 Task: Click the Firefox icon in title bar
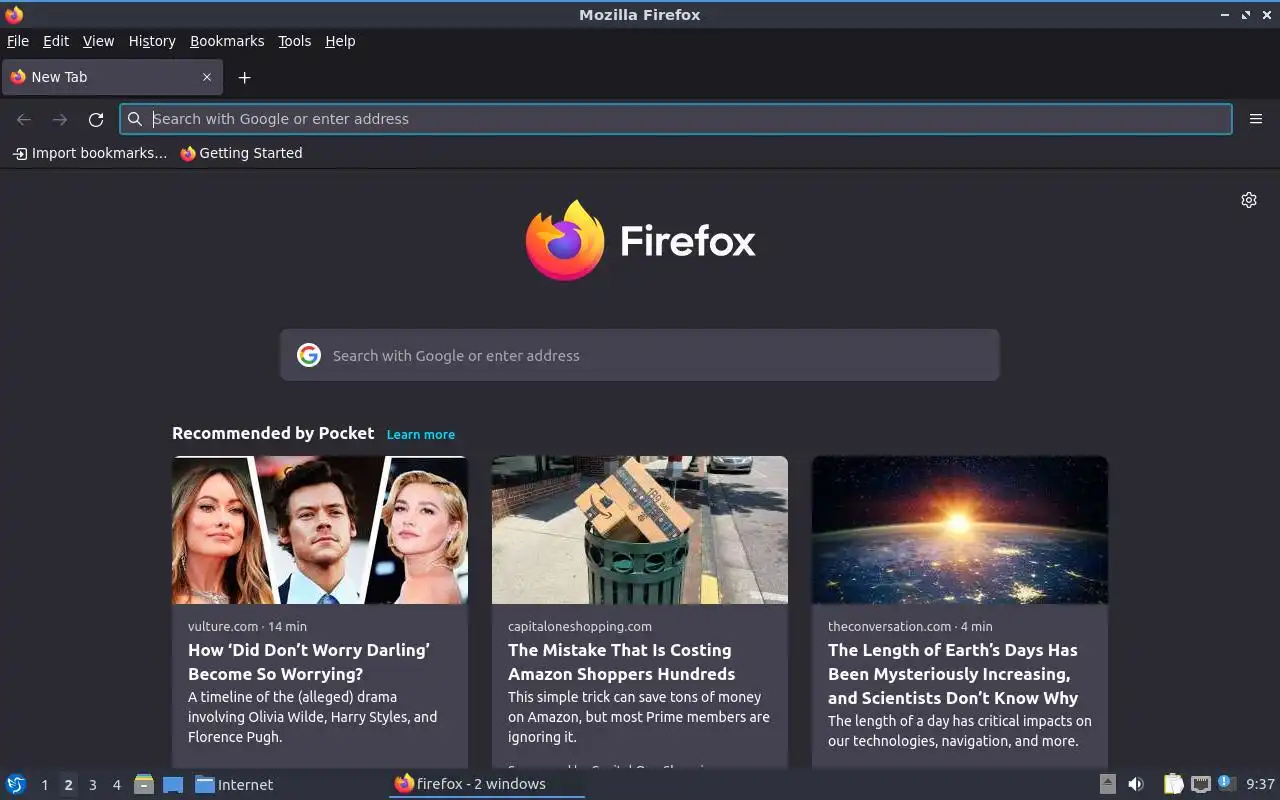point(14,14)
